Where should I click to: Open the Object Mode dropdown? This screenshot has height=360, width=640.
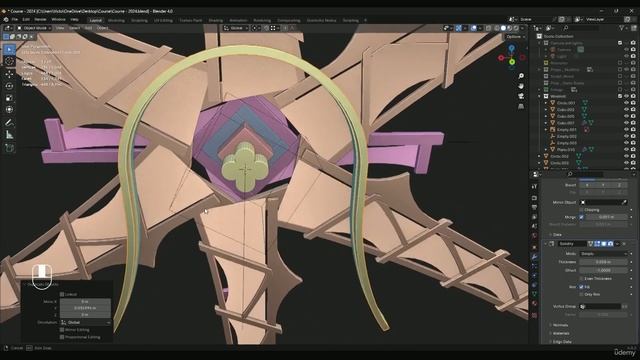click(33, 28)
